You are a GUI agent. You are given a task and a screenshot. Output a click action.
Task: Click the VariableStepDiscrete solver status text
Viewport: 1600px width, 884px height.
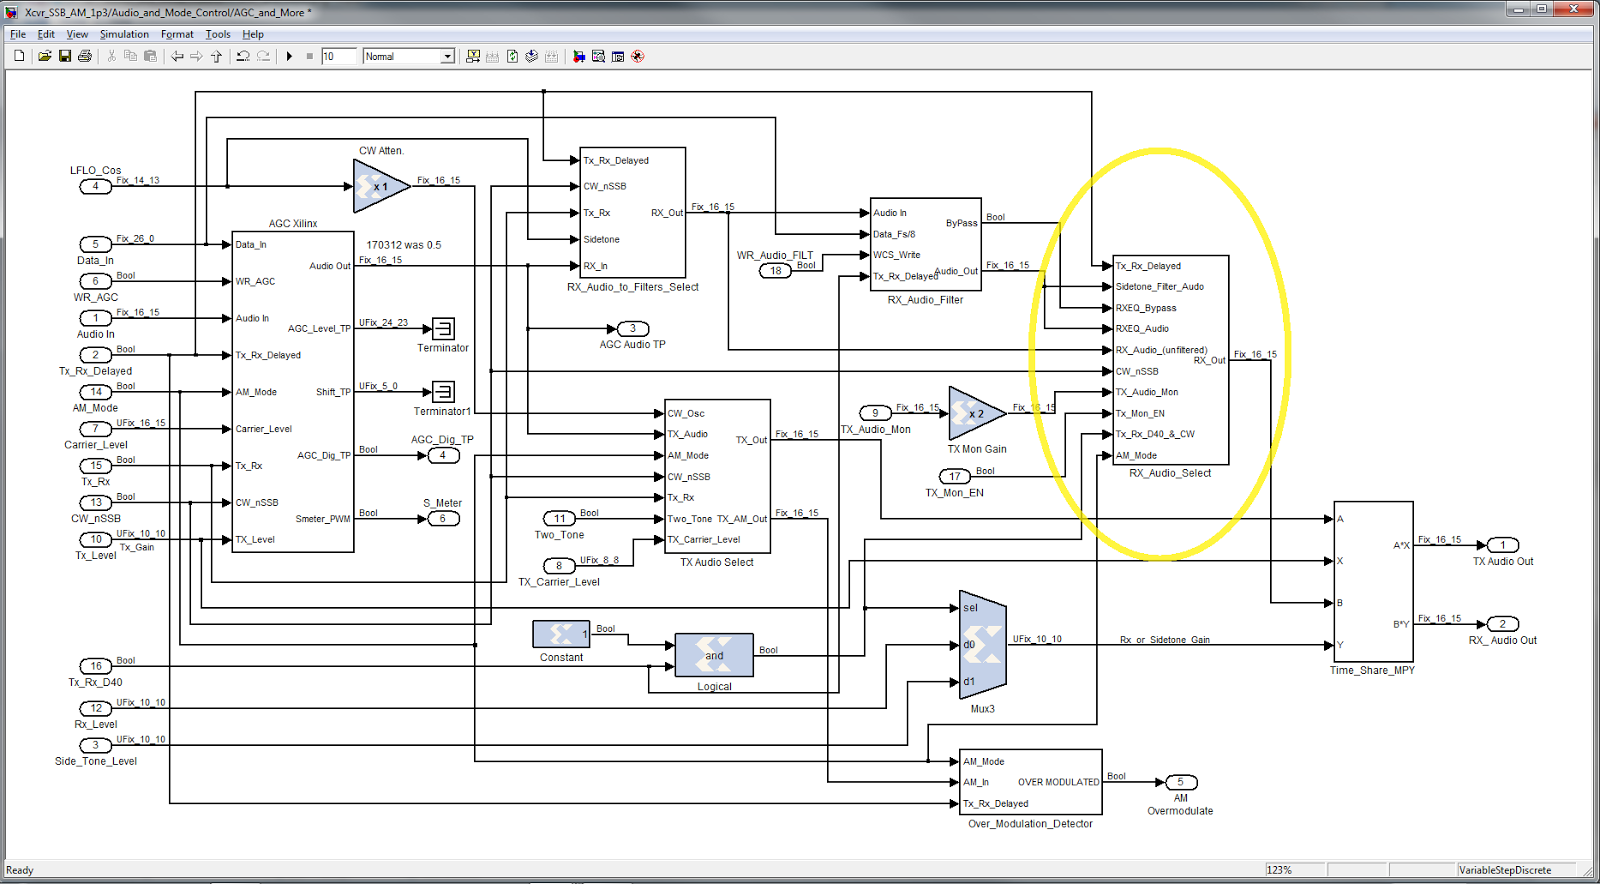click(x=1505, y=870)
